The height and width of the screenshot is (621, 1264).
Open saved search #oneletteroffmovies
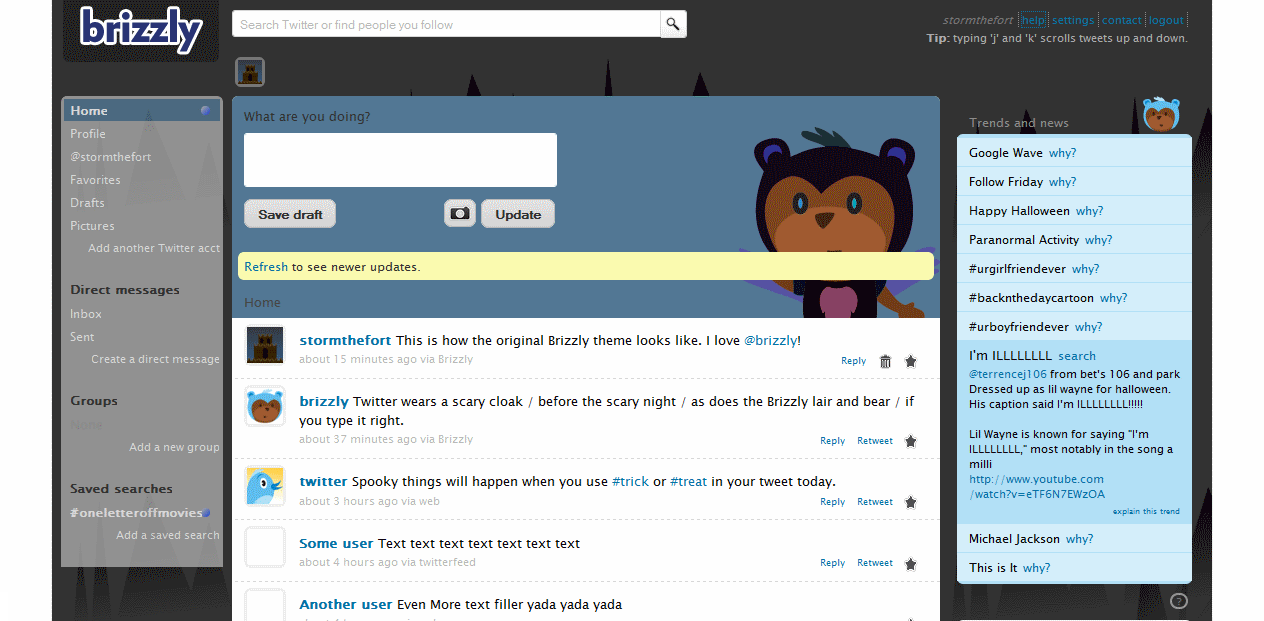coord(136,513)
